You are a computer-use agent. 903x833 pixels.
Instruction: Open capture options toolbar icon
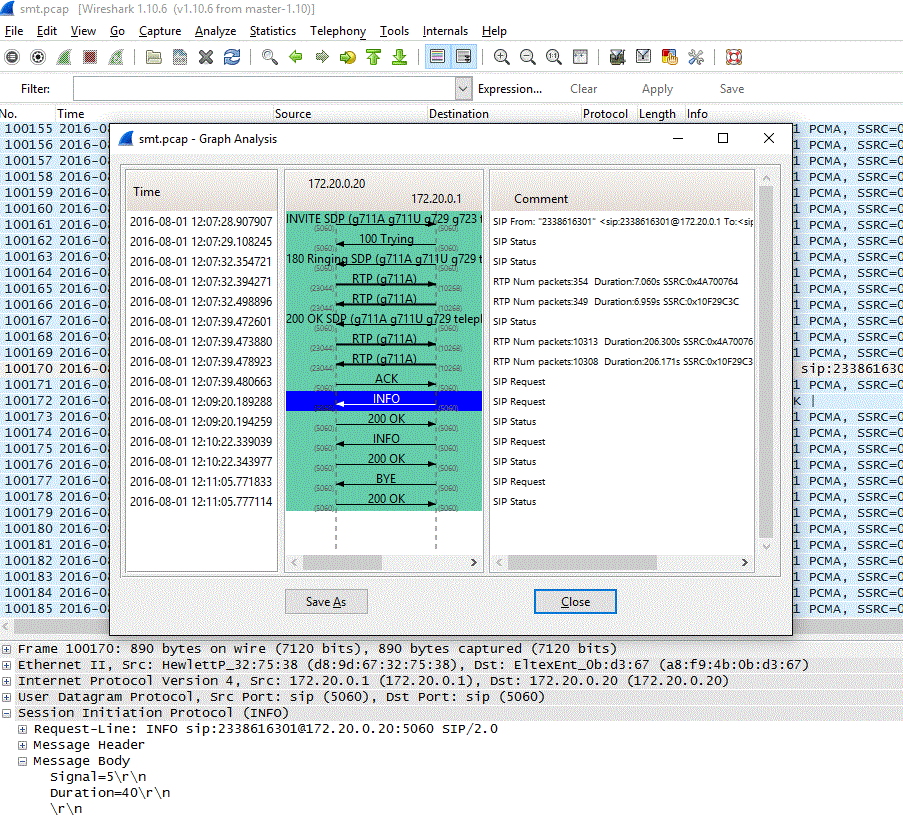click(x=38, y=57)
